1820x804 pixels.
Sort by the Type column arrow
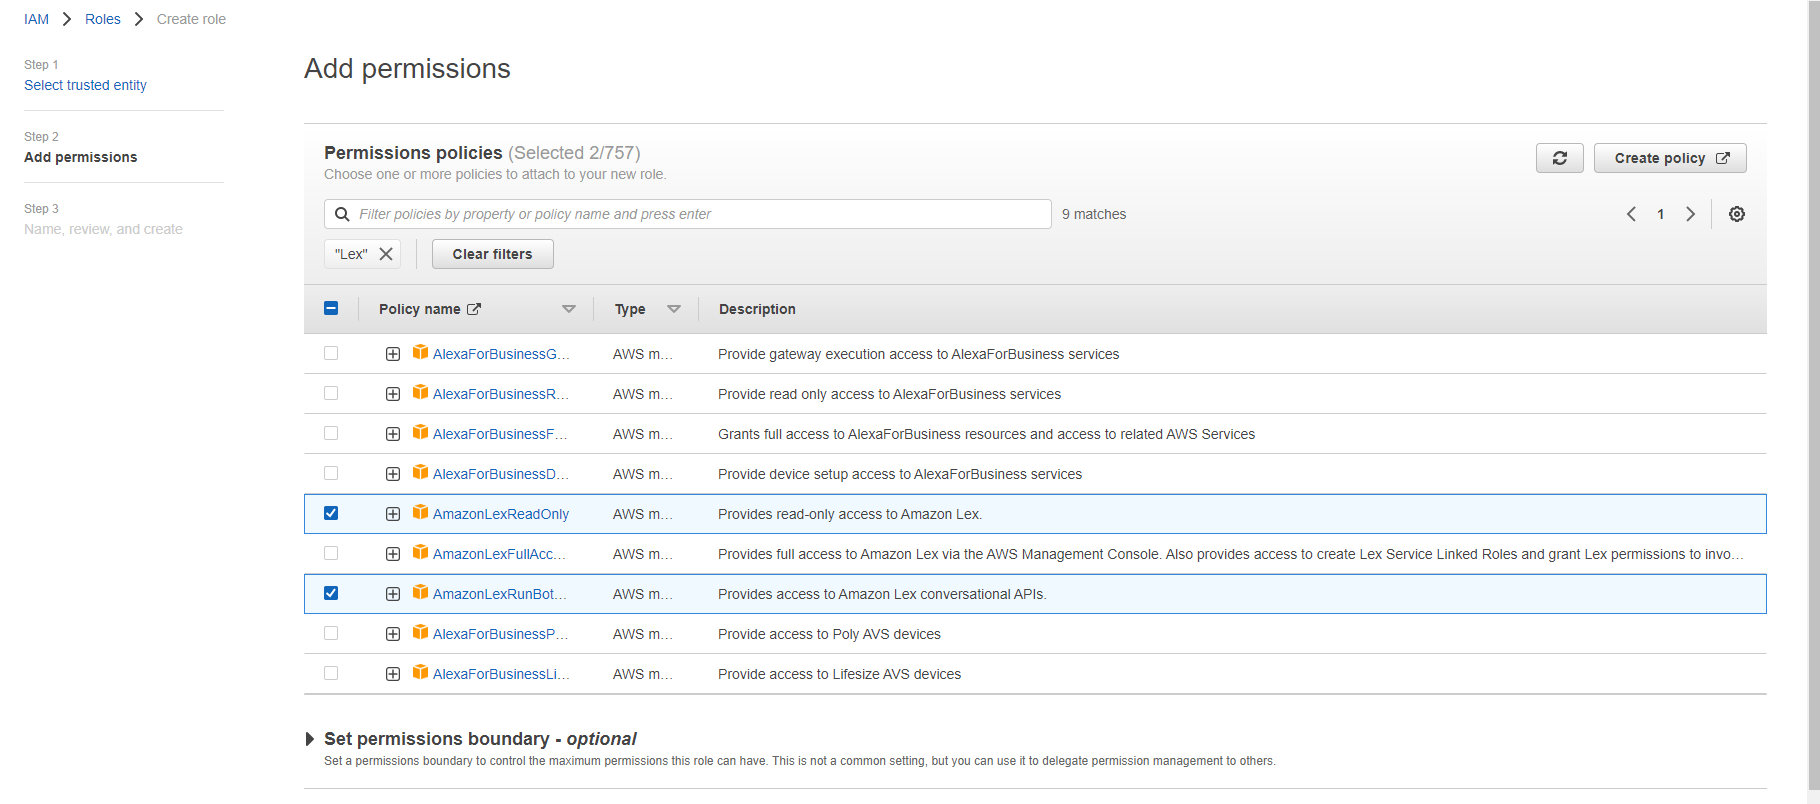[673, 309]
